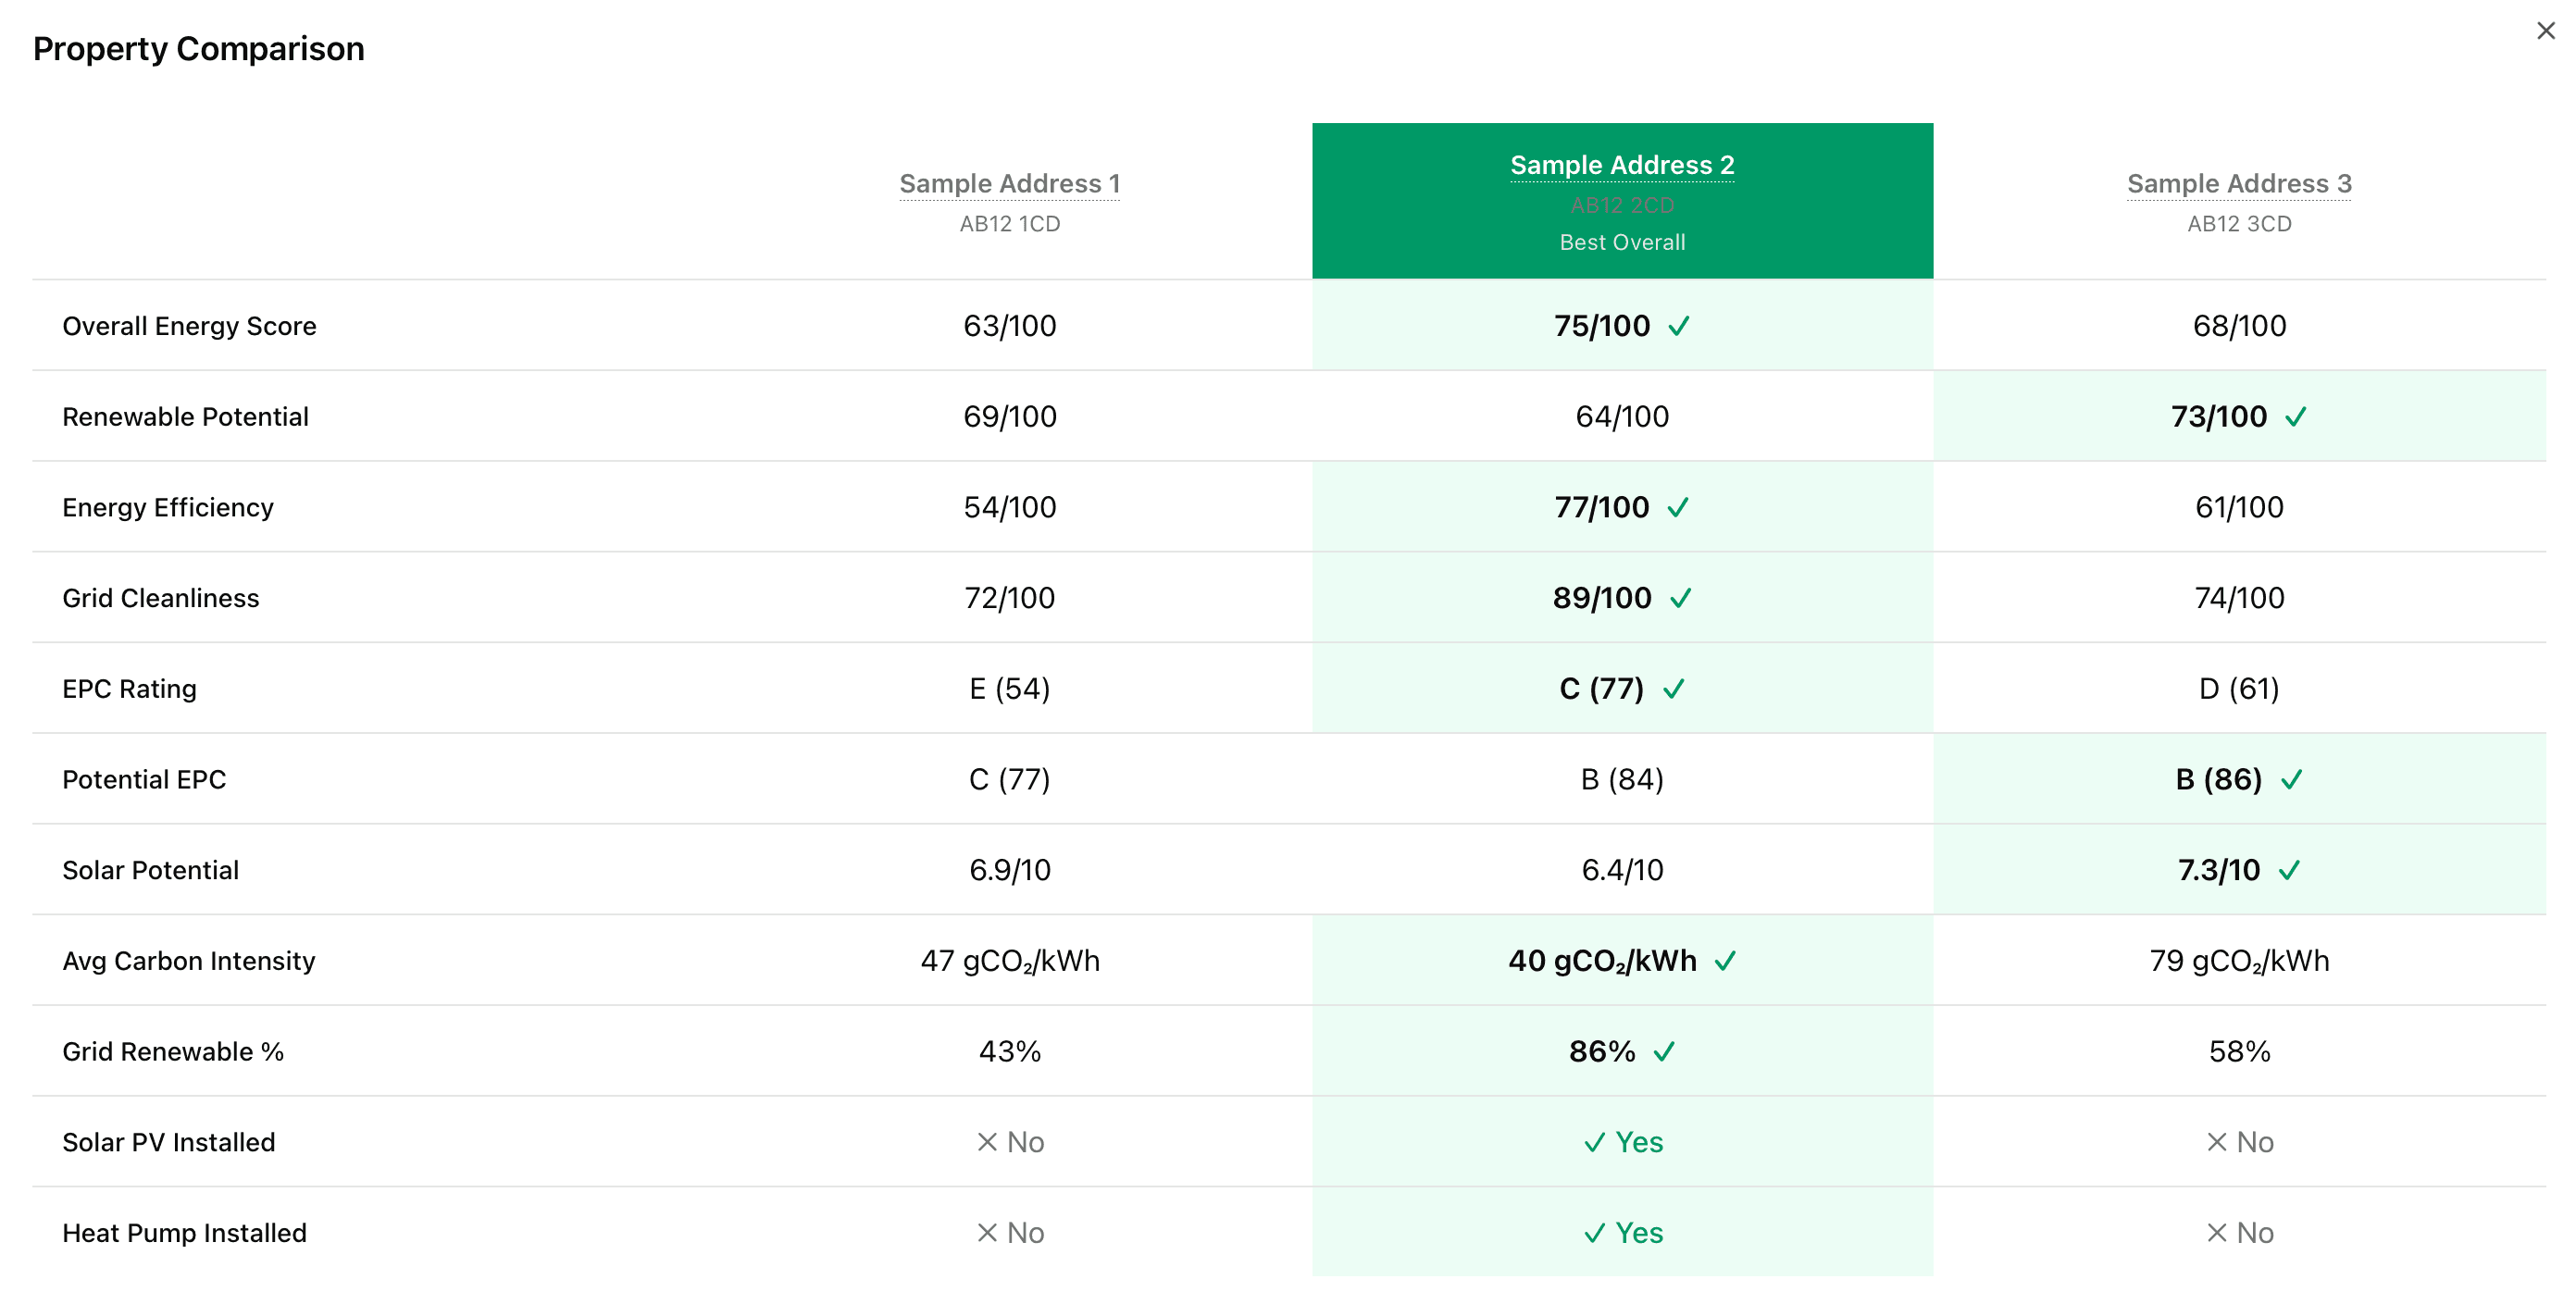
Task: Click the checkmark beside C (77) EPC Rating
Action: pyautogui.click(x=1674, y=689)
